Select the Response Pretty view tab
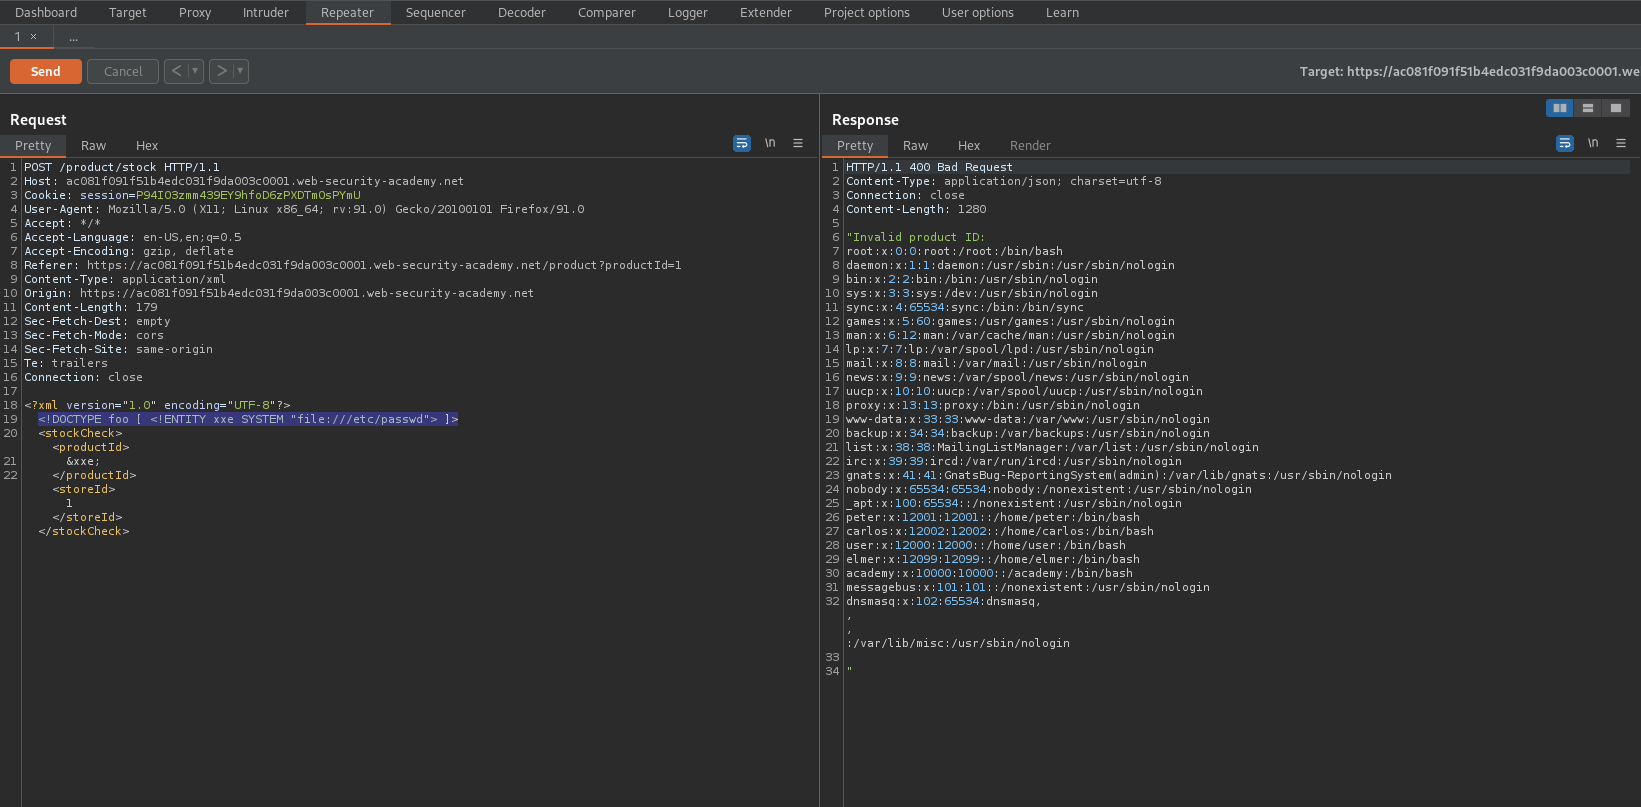 click(855, 145)
